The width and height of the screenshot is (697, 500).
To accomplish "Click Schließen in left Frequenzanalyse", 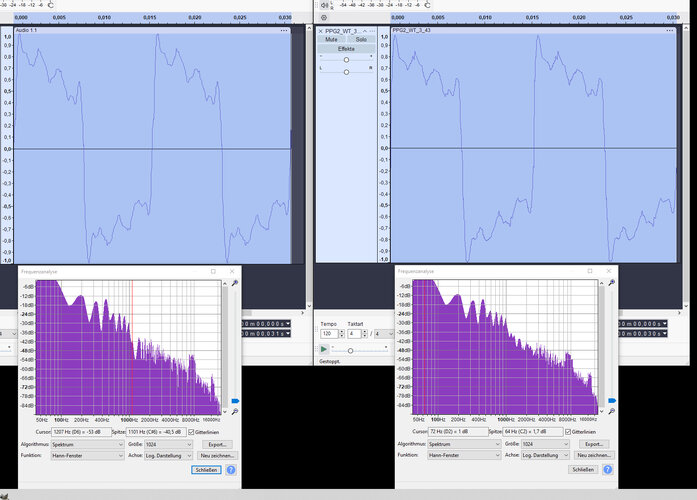I will [206, 470].
